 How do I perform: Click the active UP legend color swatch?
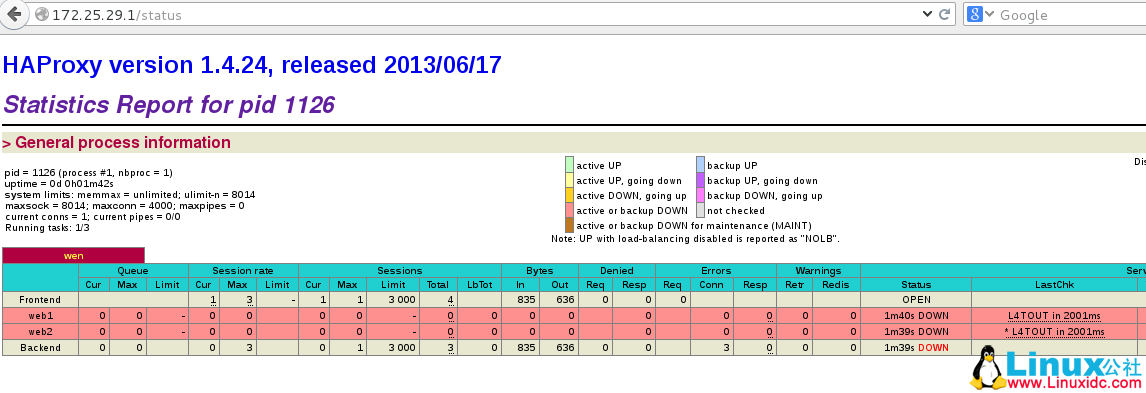(x=569, y=165)
